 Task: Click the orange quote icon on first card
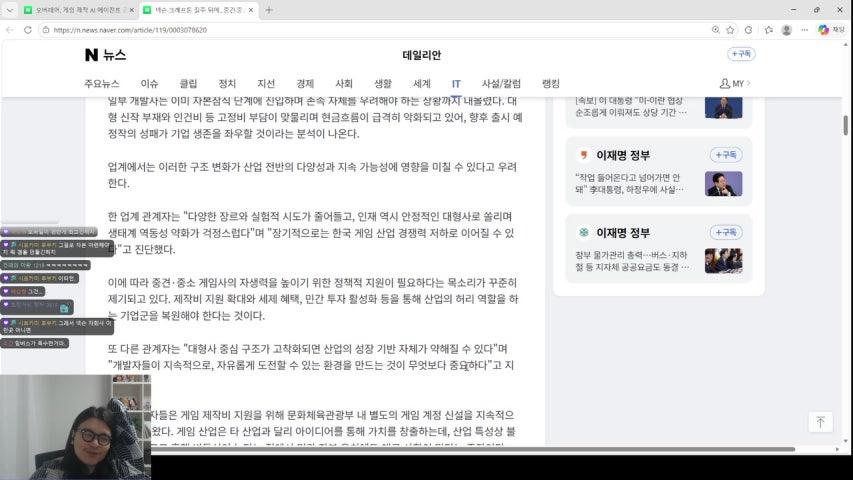[584, 155]
